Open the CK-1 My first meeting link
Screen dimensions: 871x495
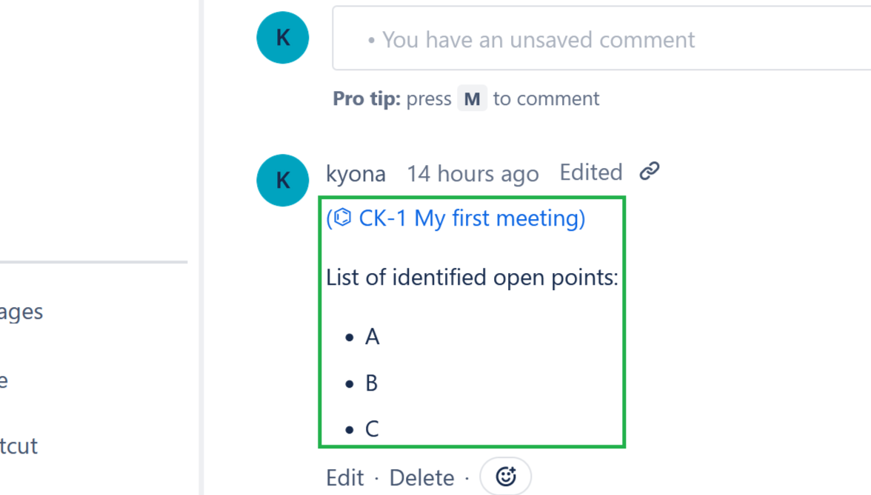(470, 218)
